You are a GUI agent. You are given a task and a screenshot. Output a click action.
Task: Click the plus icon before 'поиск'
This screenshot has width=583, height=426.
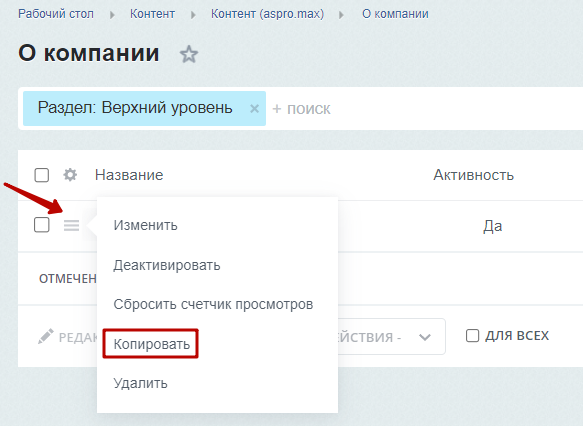[x=277, y=109]
